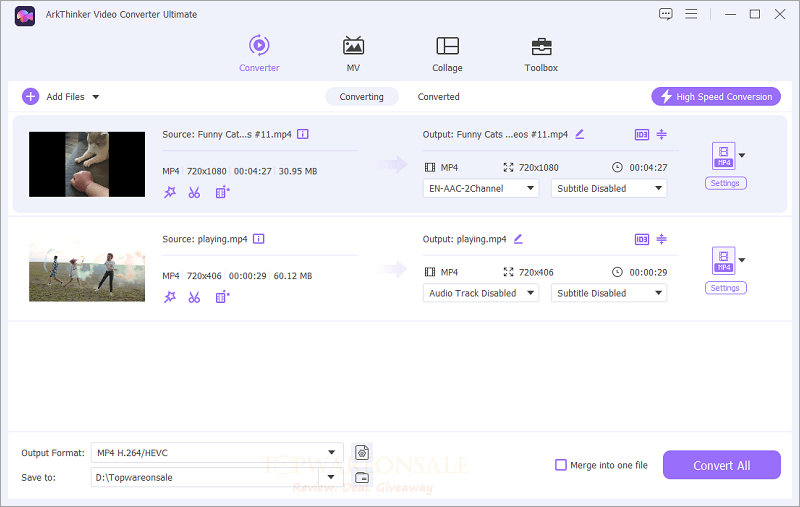Start conversion with Convert All
800x507 pixels.
(x=721, y=465)
